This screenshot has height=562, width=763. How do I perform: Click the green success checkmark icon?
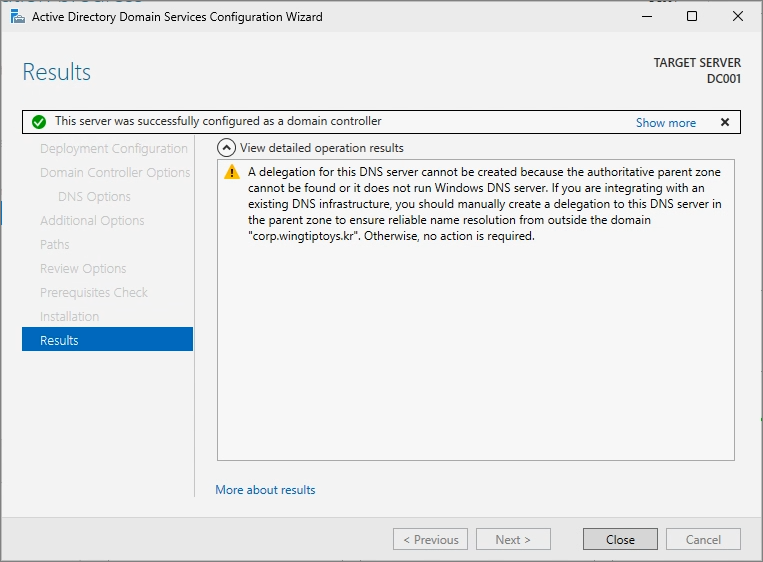click(39, 122)
